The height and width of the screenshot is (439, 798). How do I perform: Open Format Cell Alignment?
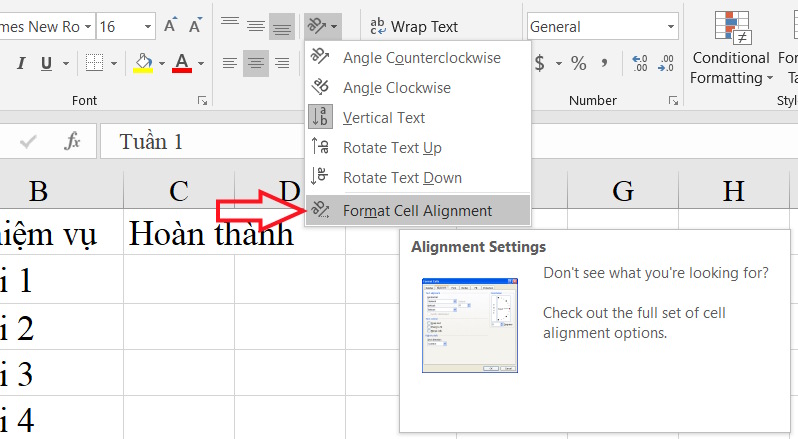[x=418, y=210]
